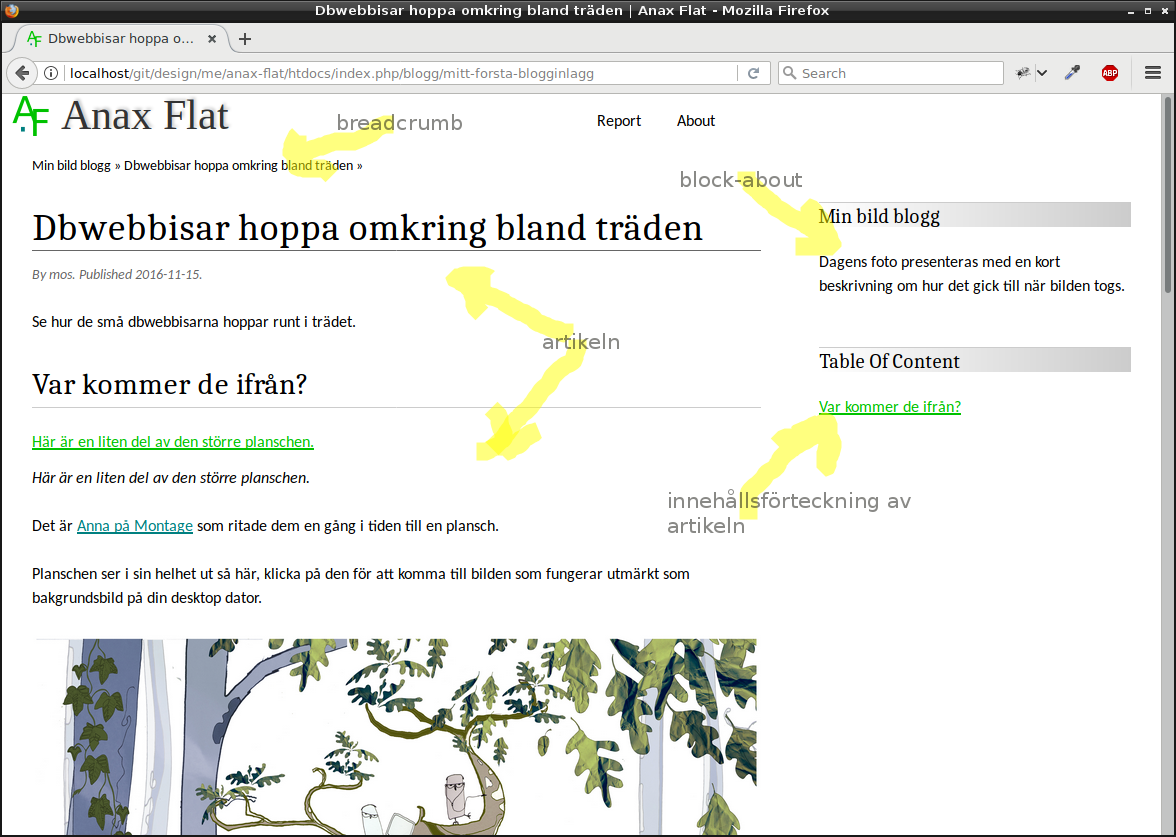Close the Dbwebbisar tab
Viewport: 1176px width, 837px height.
coord(212,38)
